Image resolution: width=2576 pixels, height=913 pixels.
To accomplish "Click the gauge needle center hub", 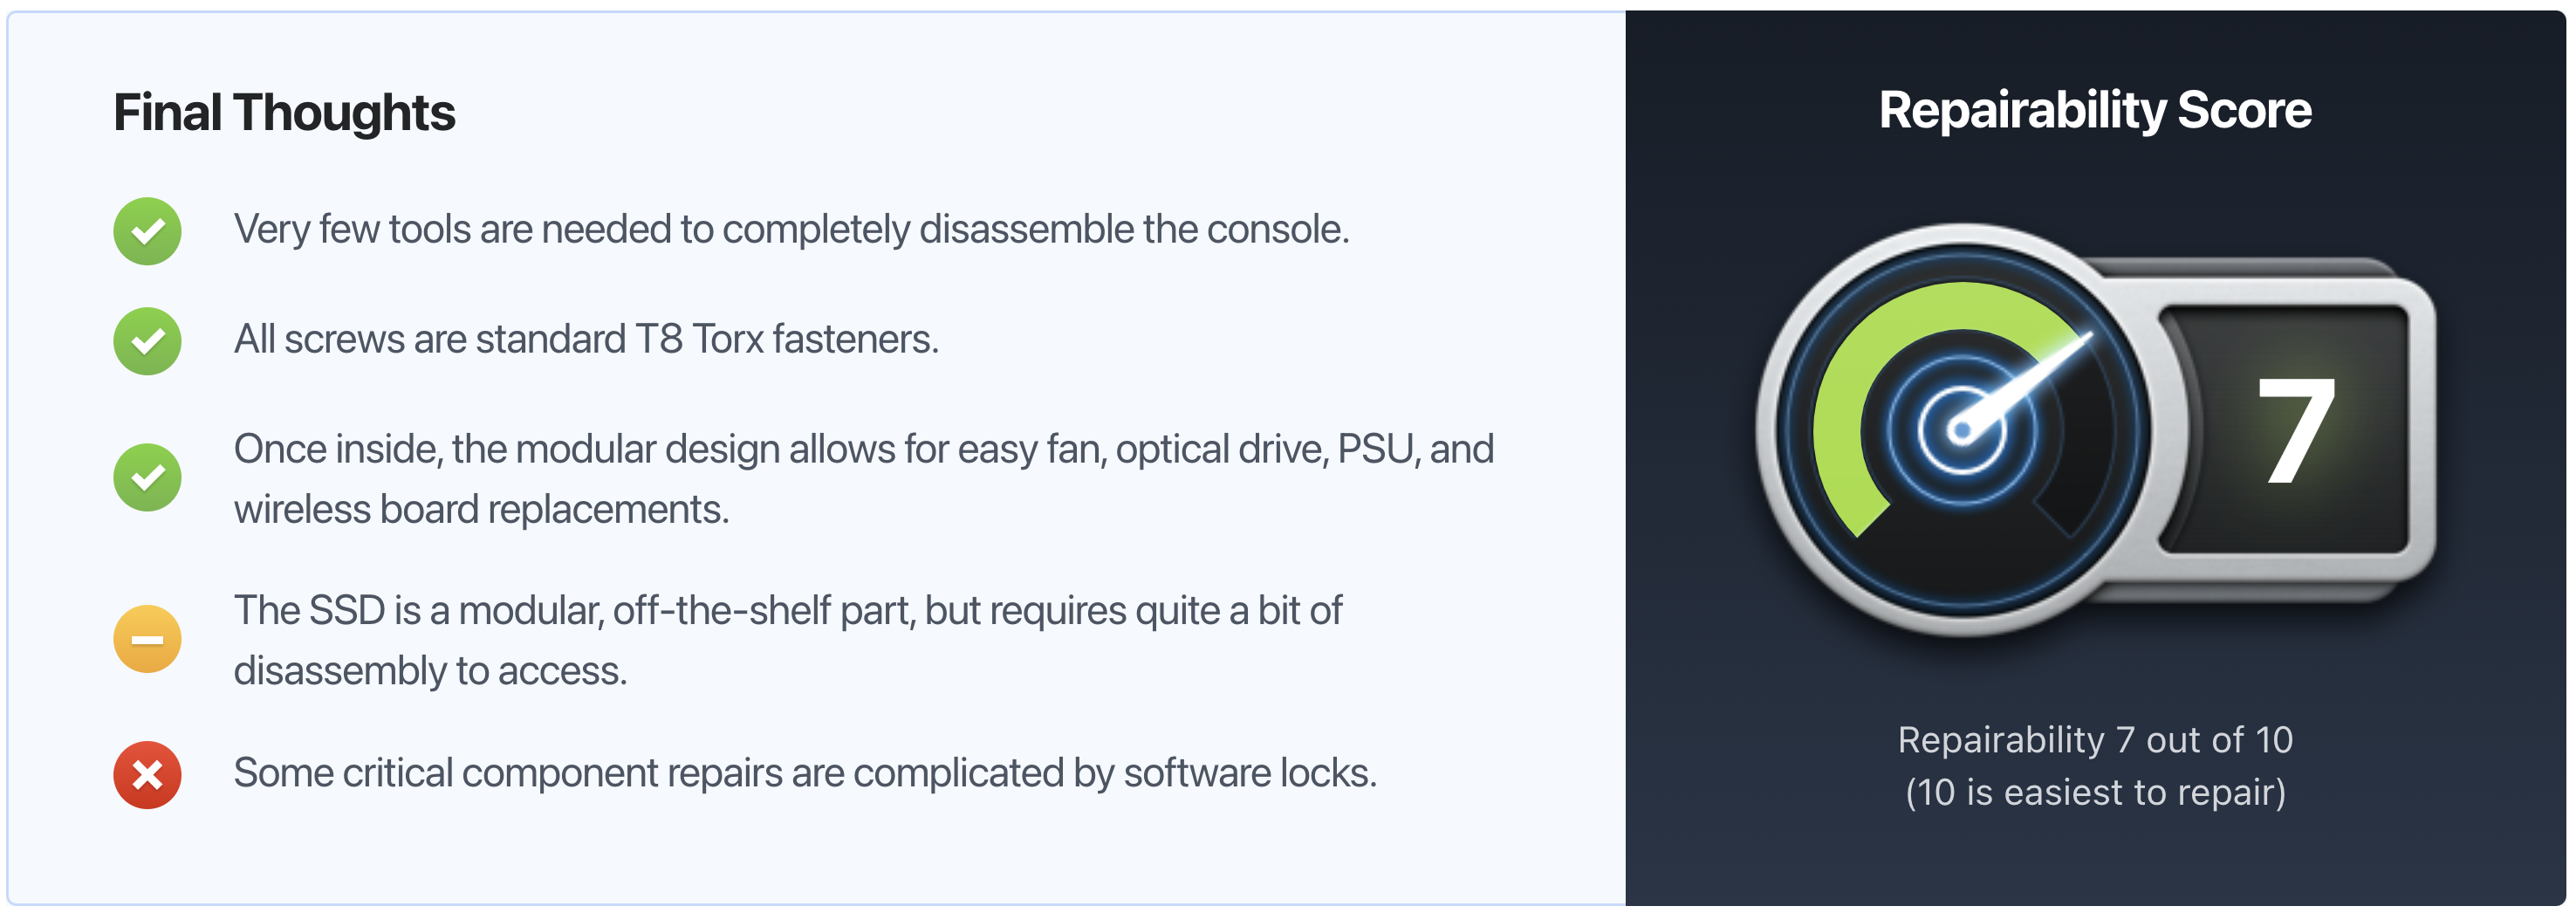I will click(x=1961, y=431).
